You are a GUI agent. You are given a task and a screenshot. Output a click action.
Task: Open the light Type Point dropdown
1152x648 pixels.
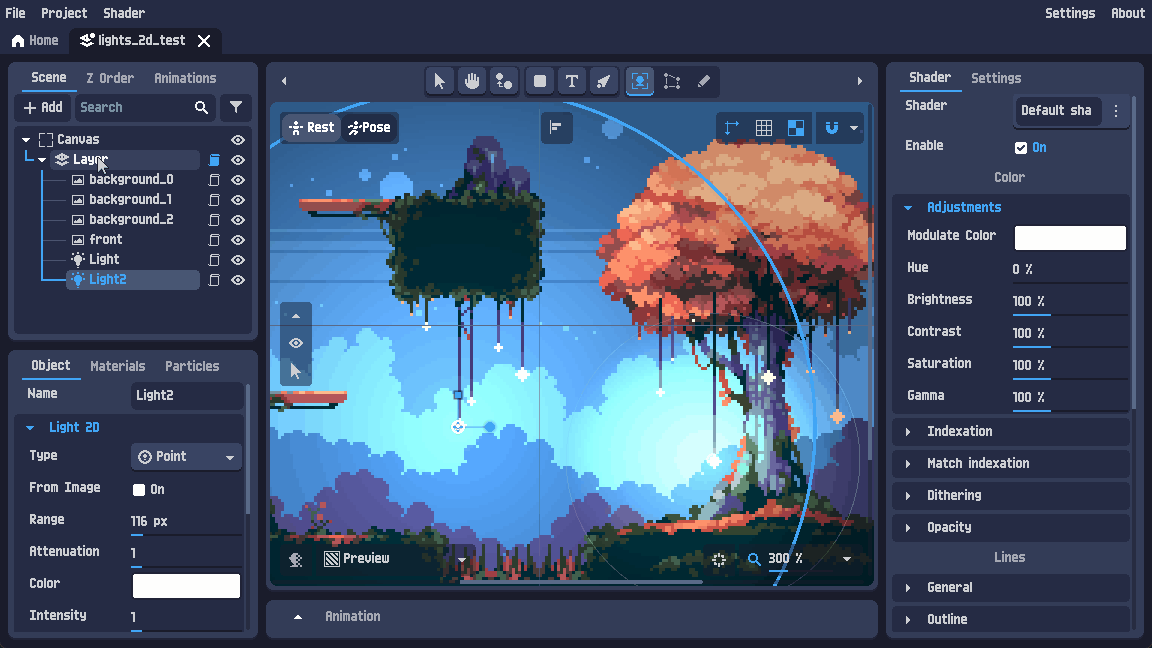(187, 456)
